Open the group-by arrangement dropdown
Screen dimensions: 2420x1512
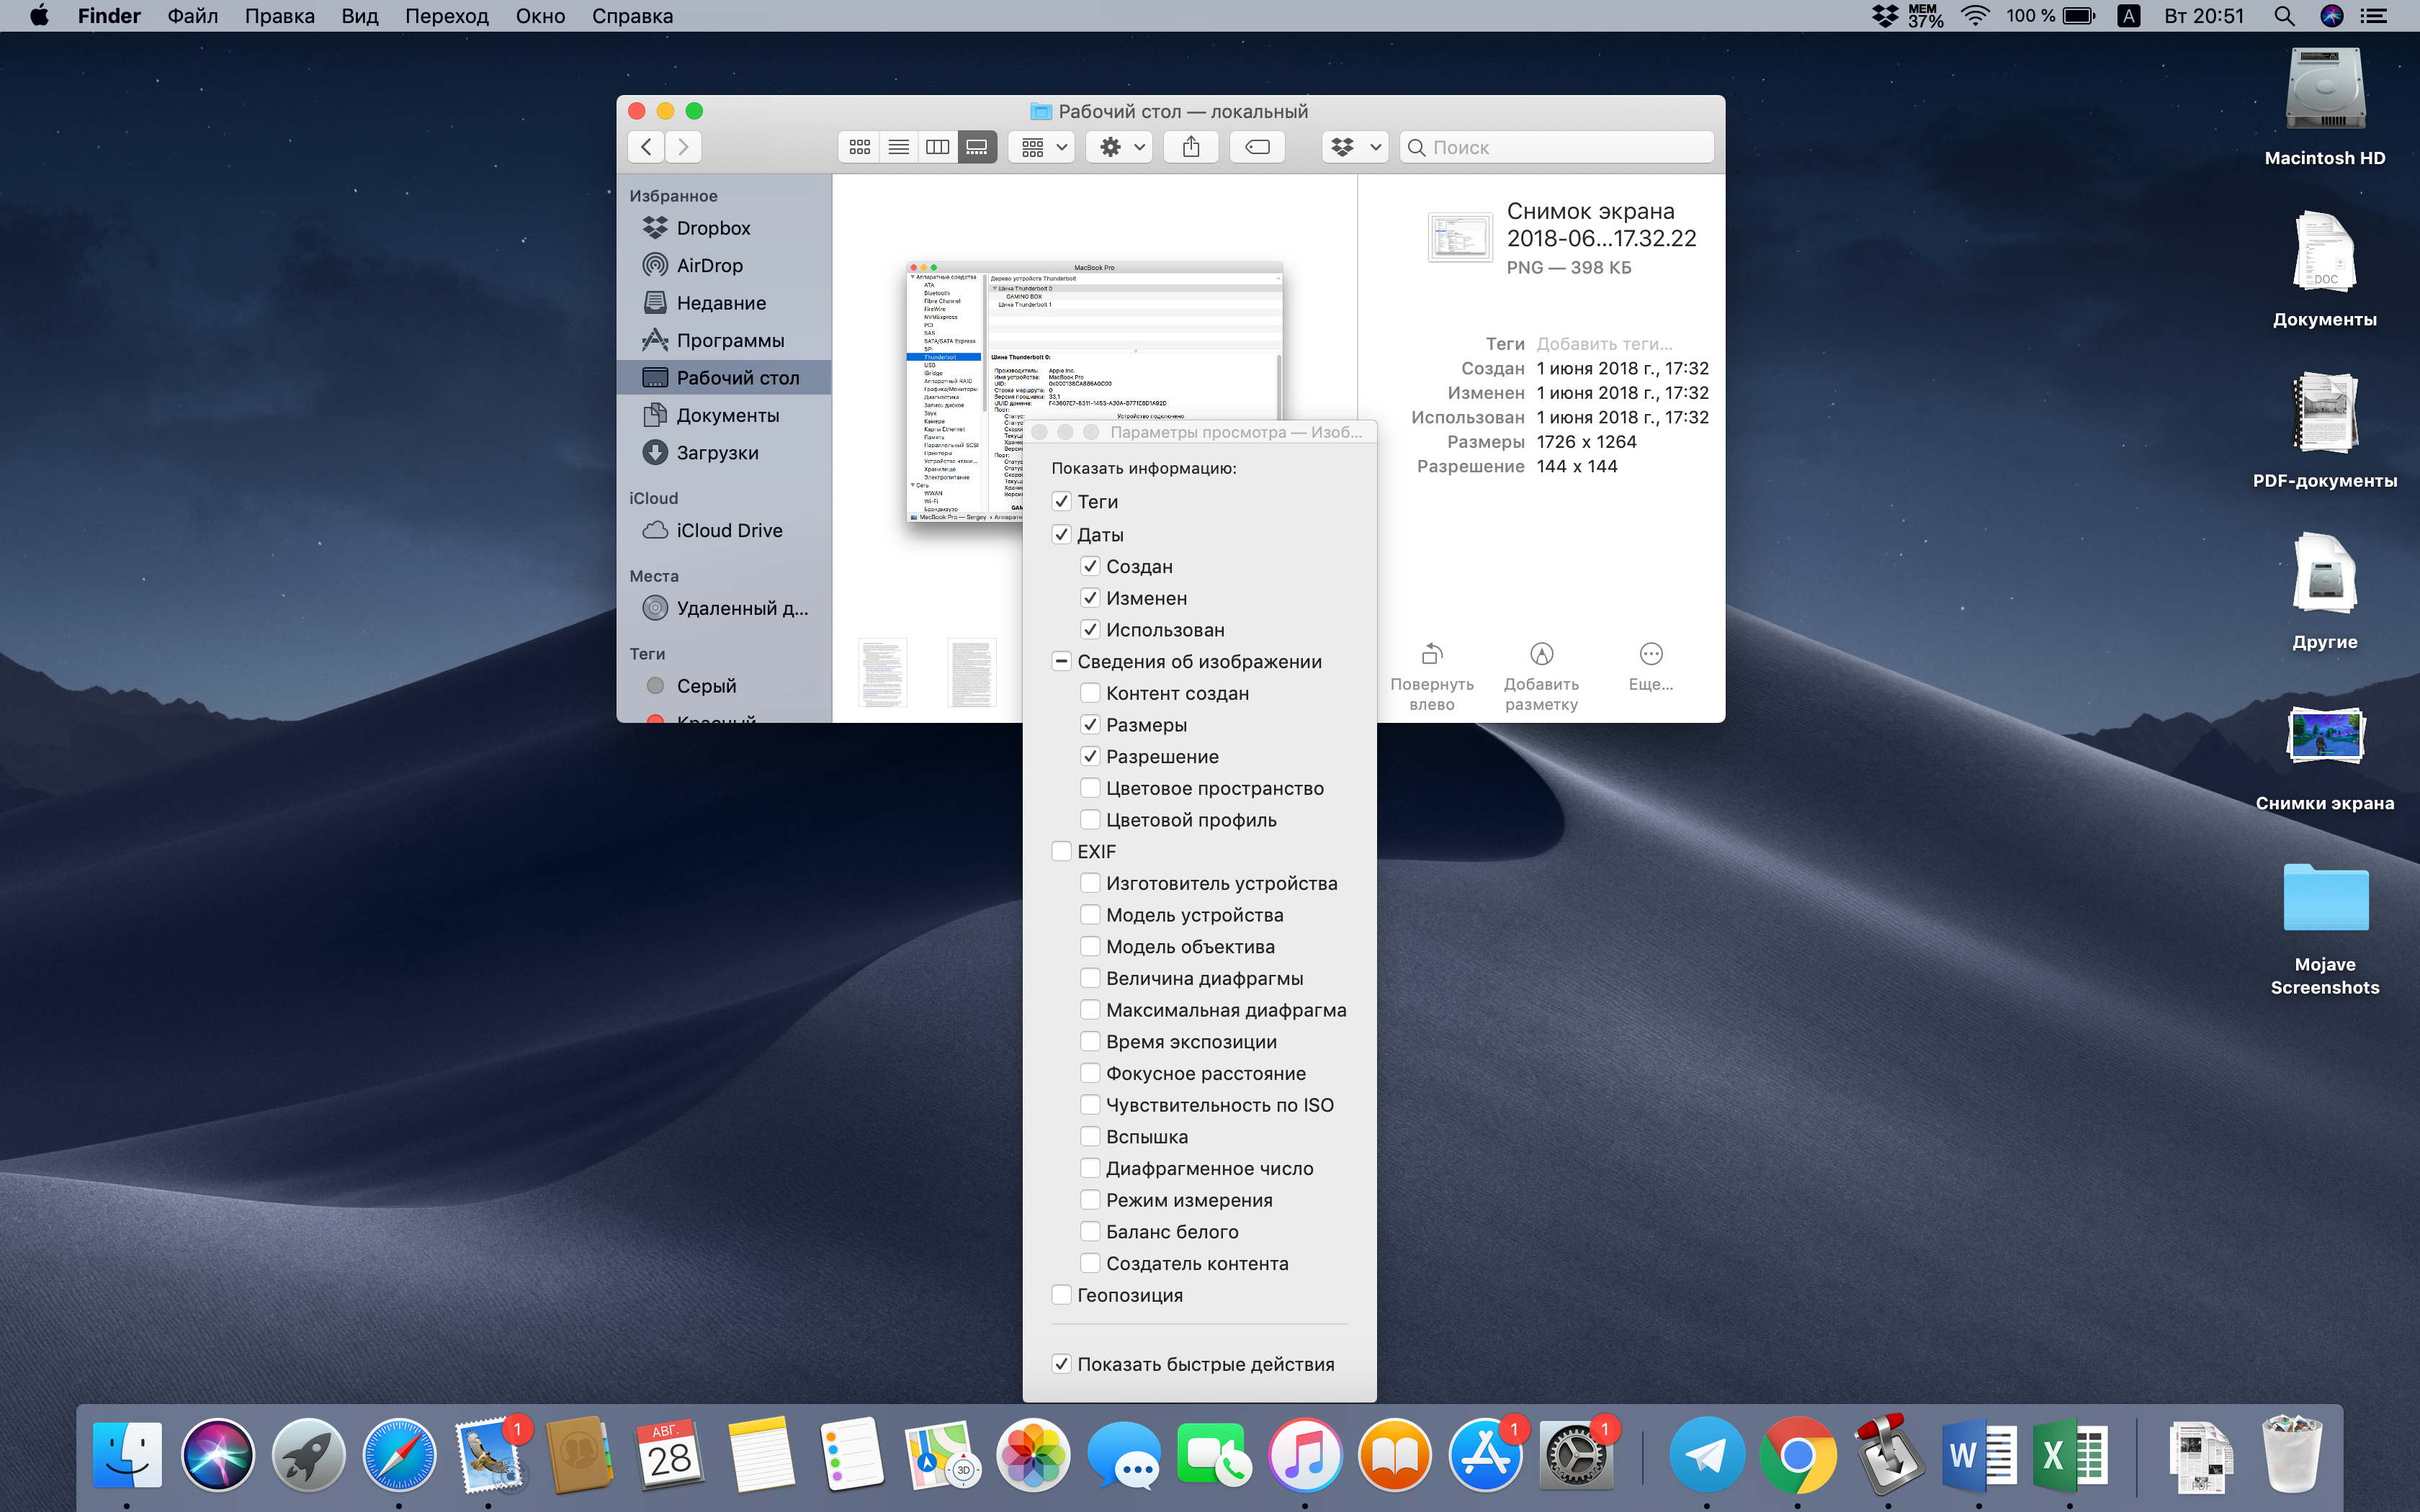pyautogui.click(x=1043, y=147)
